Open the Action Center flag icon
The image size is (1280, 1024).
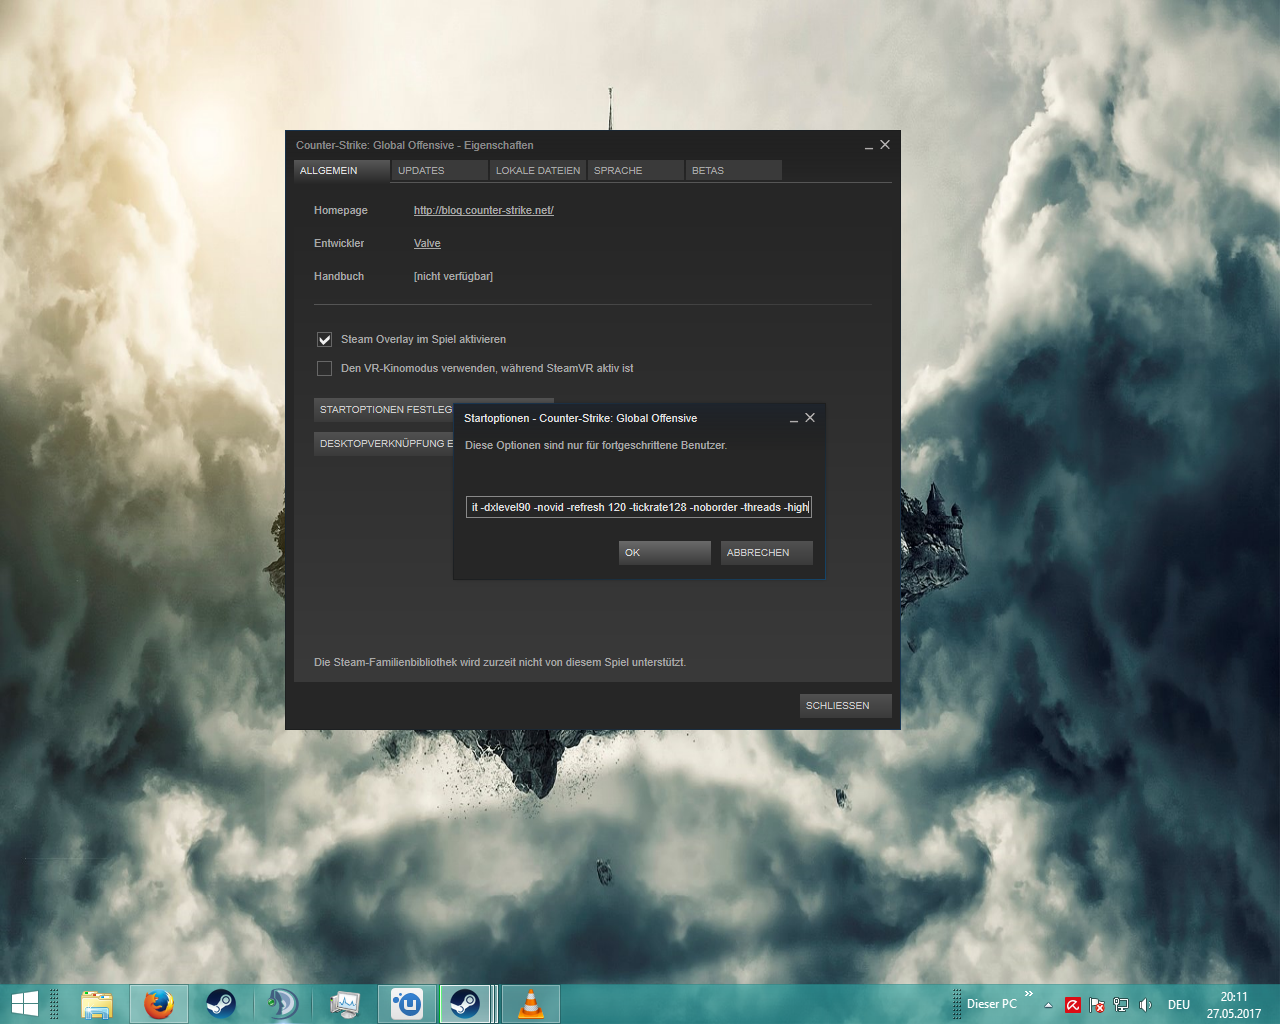(x=1097, y=1005)
